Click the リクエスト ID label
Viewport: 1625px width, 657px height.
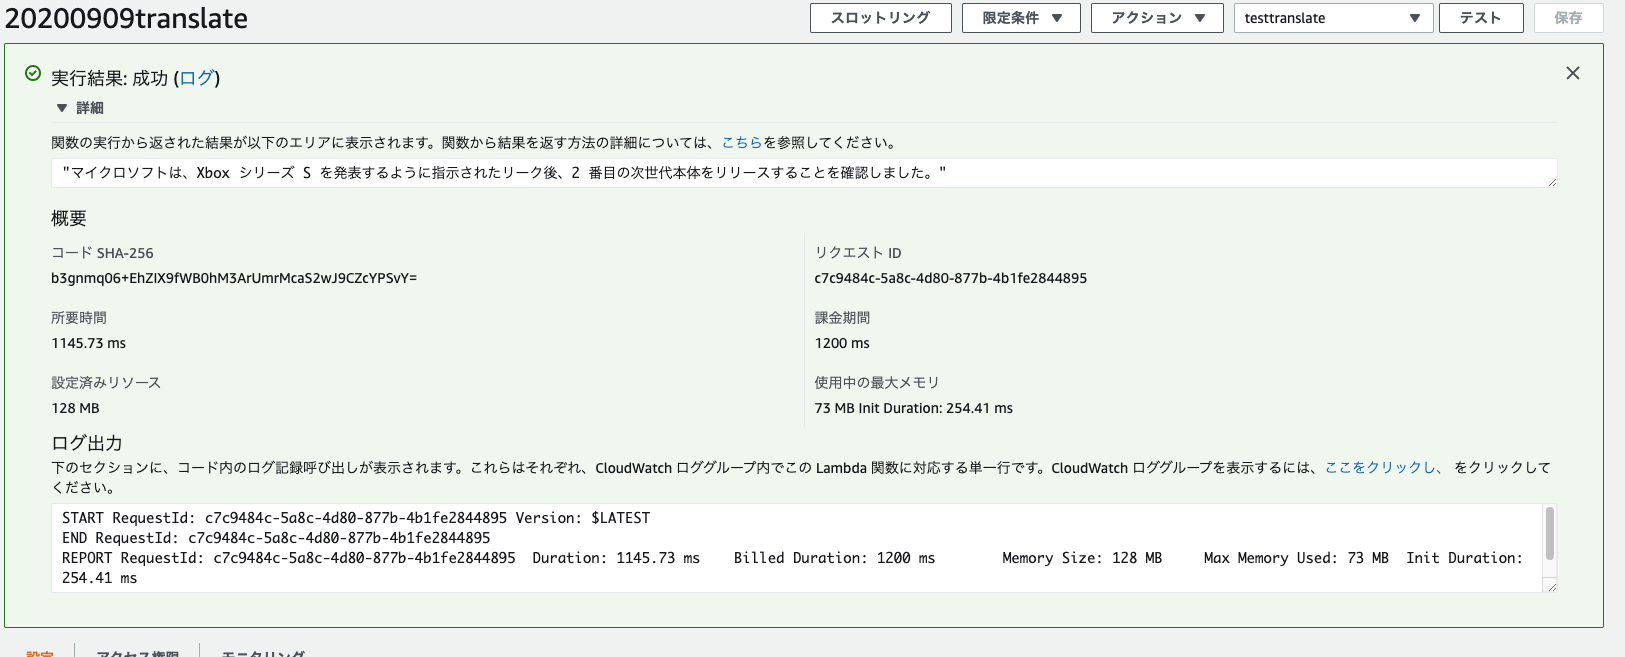tap(858, 253)
